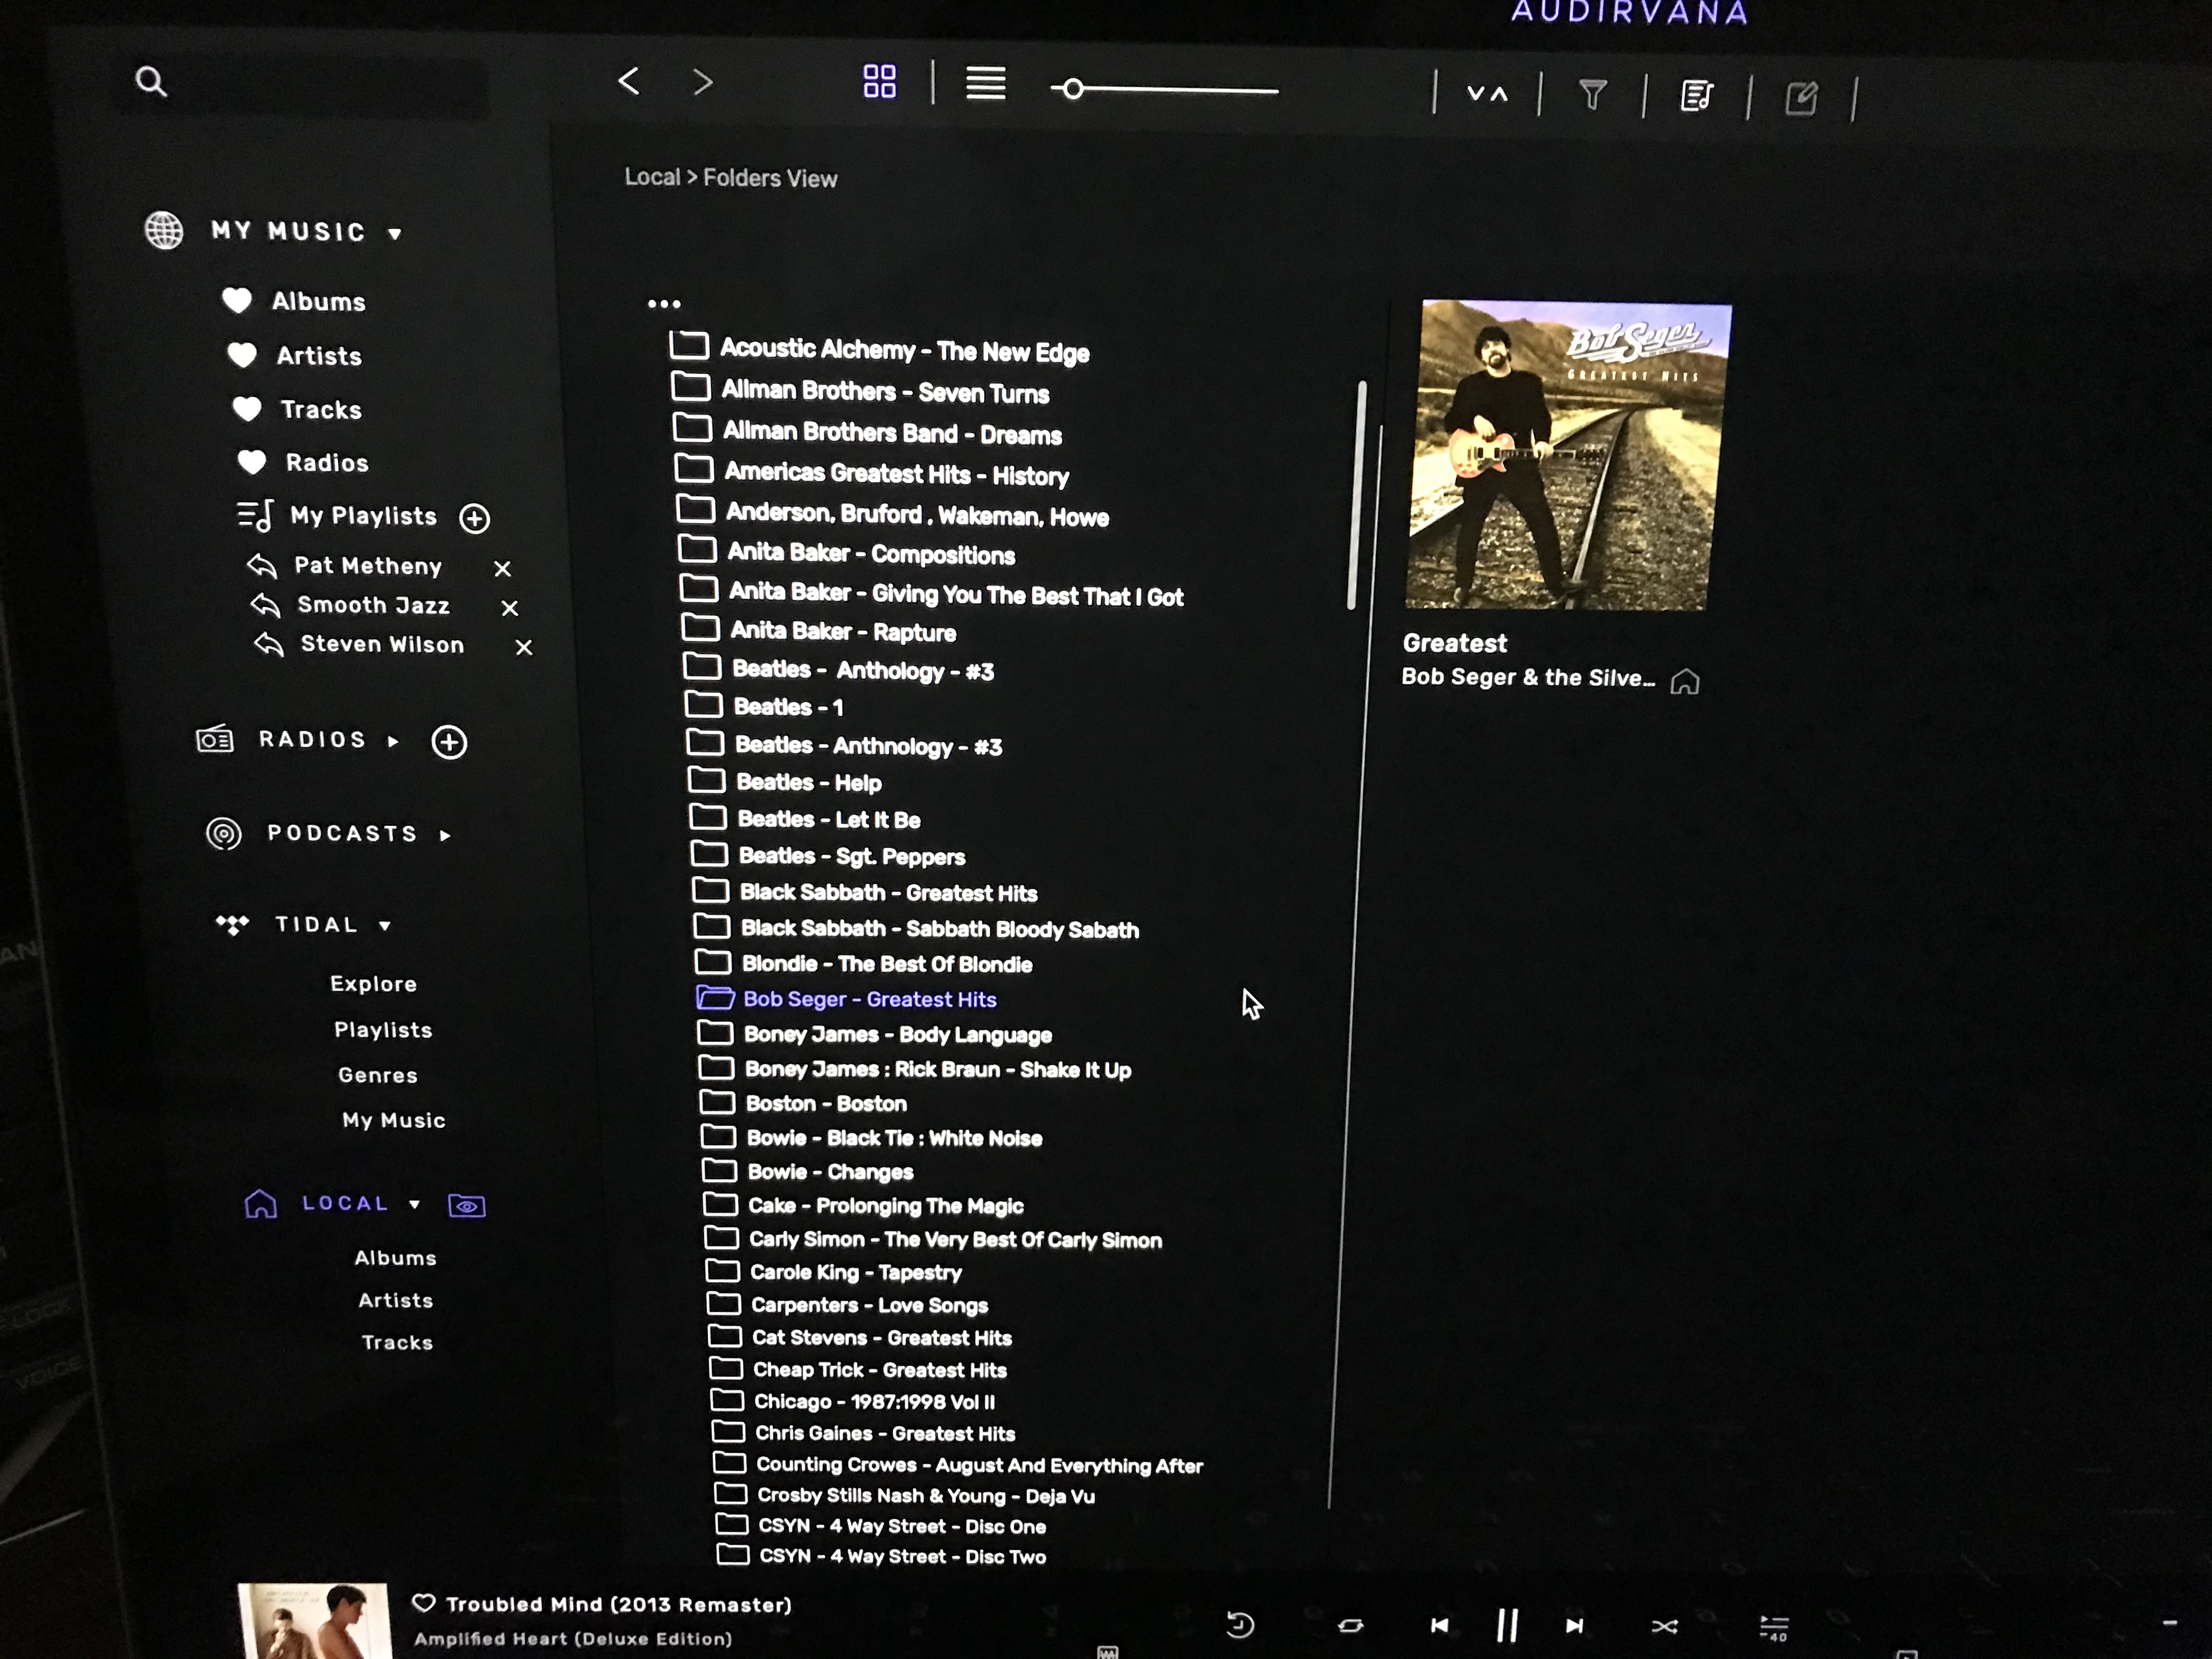Open the filter funnel icon
The width and height of the screenshot is (2212, 1659).
[1592, 95]
